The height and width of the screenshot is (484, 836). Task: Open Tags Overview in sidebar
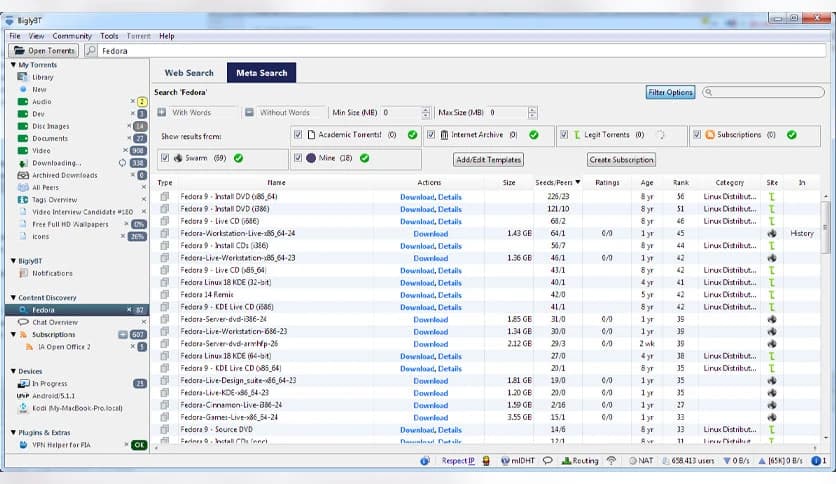tap(55, 199)
